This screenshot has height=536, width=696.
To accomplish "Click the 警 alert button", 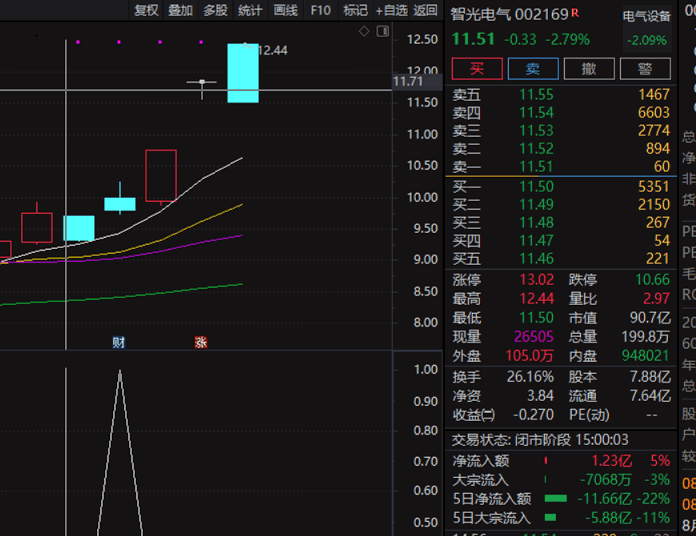I will 645,69.
